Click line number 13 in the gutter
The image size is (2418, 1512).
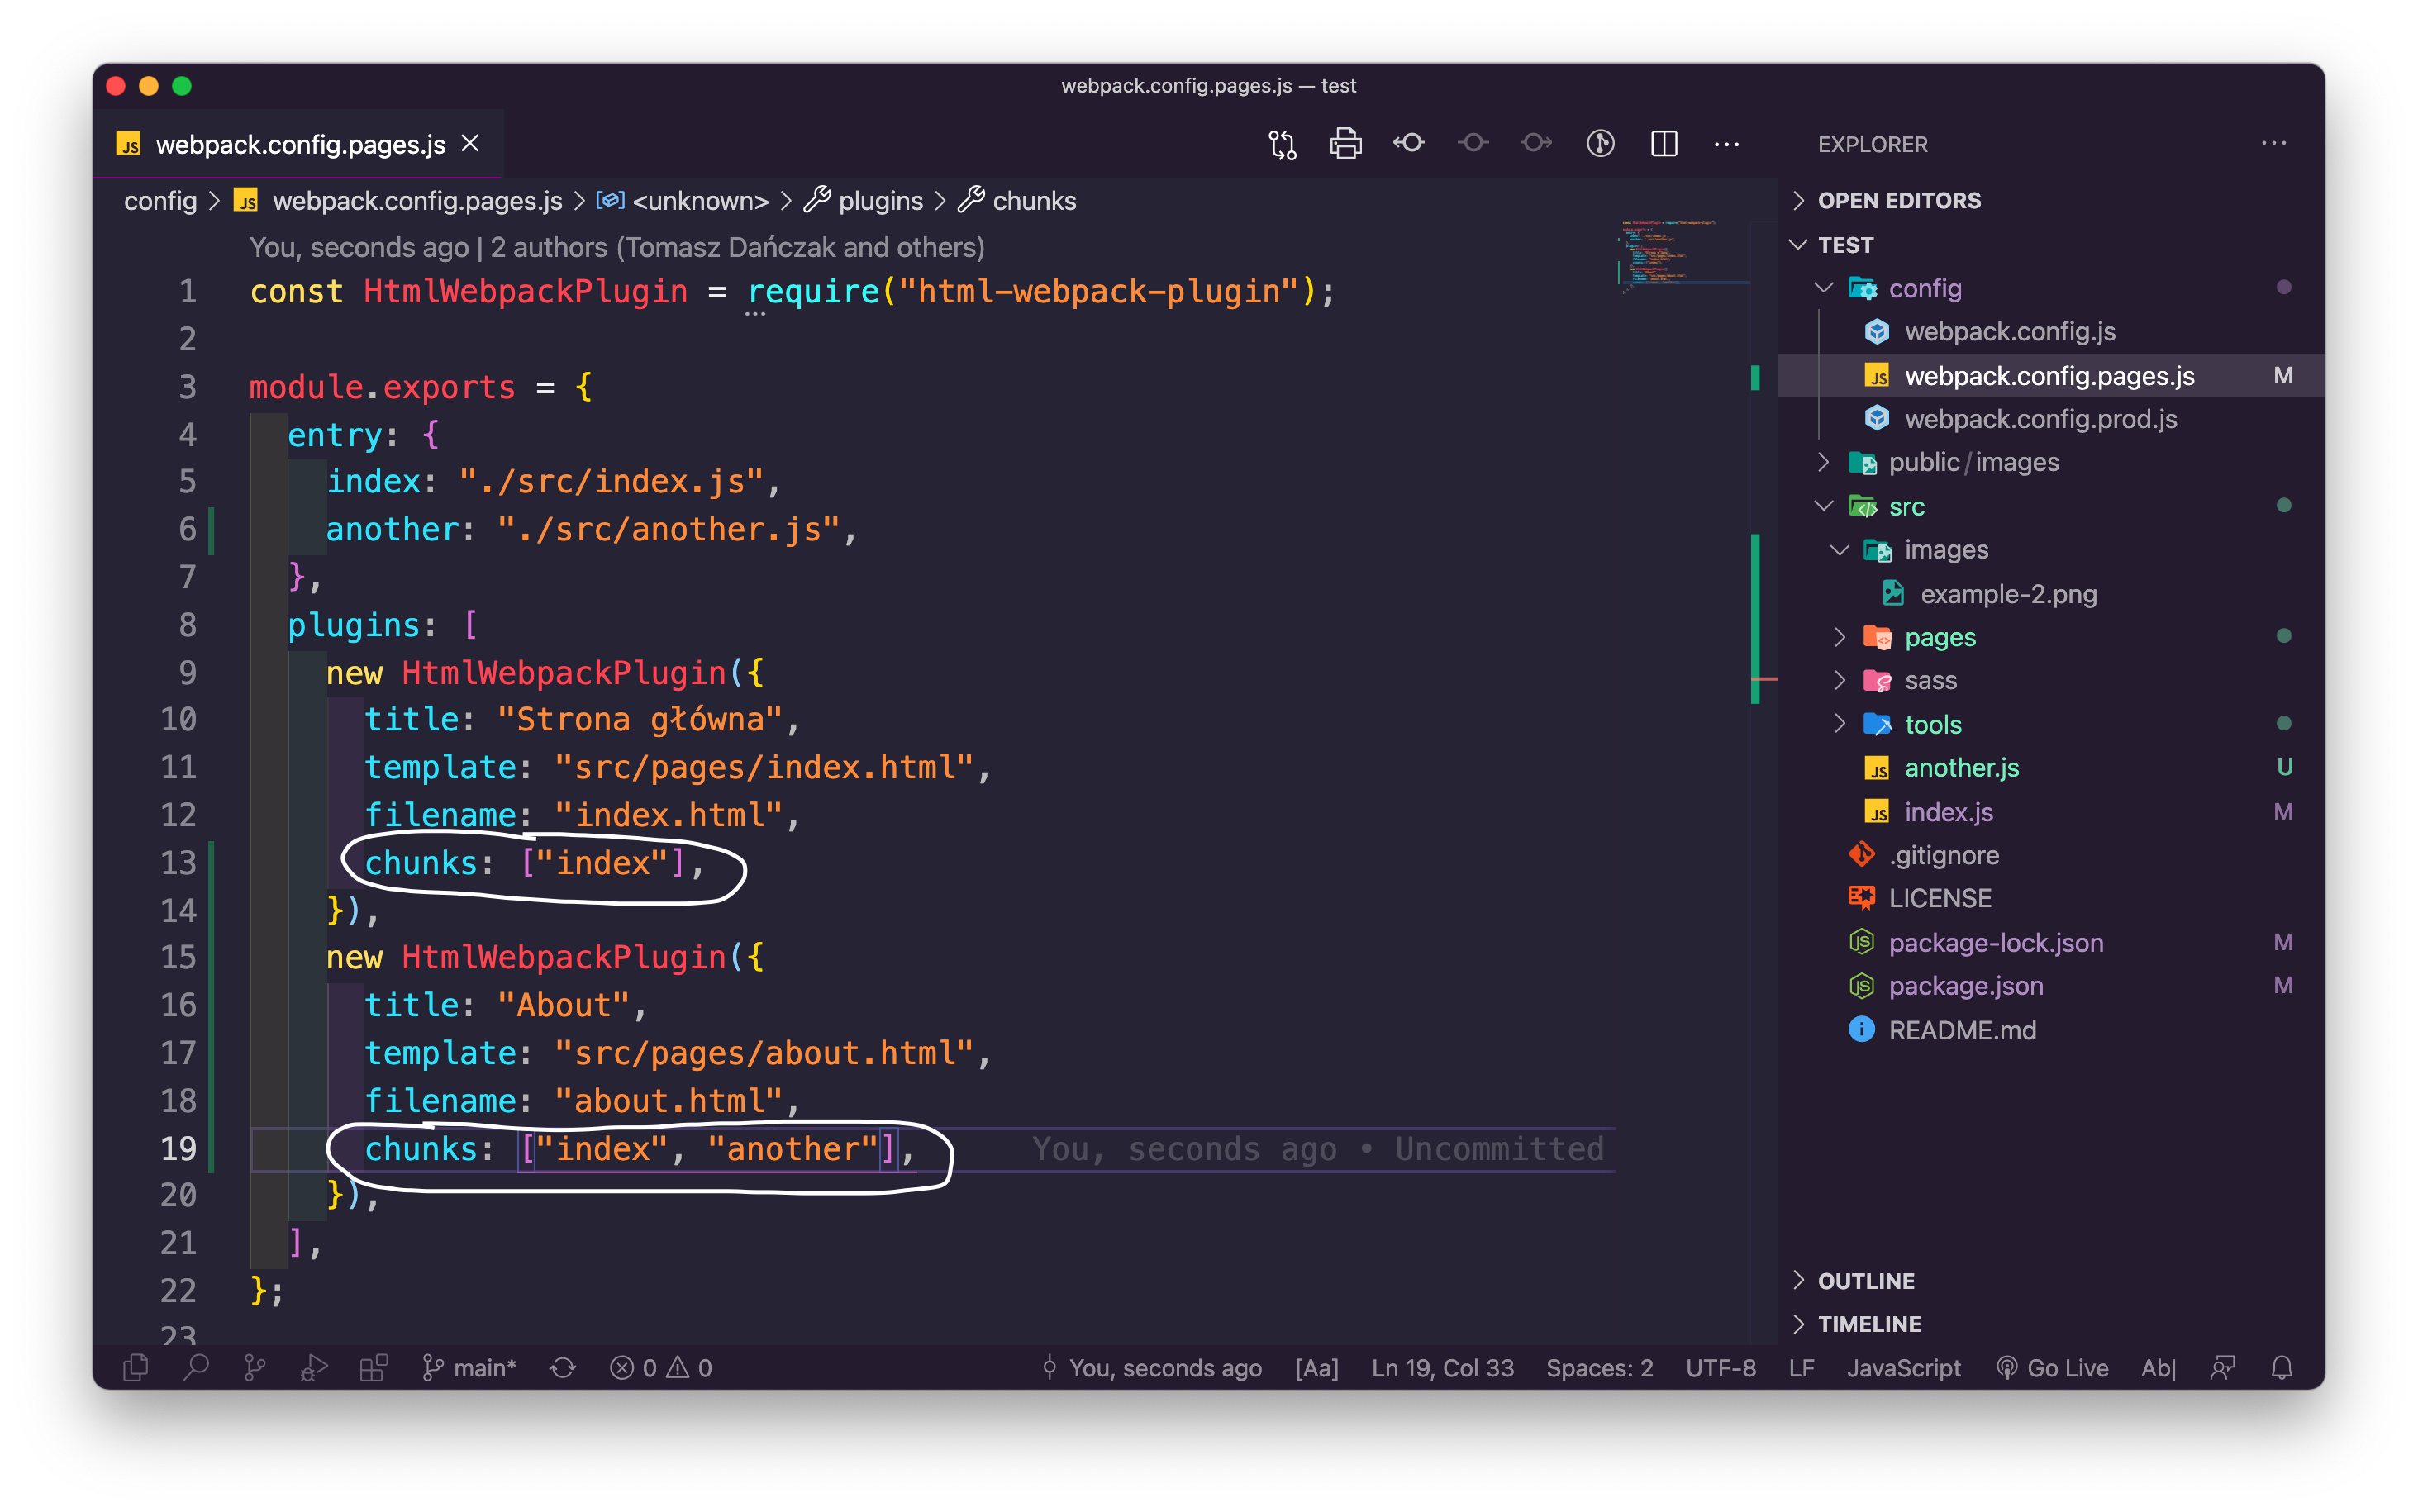pos(179,862)
